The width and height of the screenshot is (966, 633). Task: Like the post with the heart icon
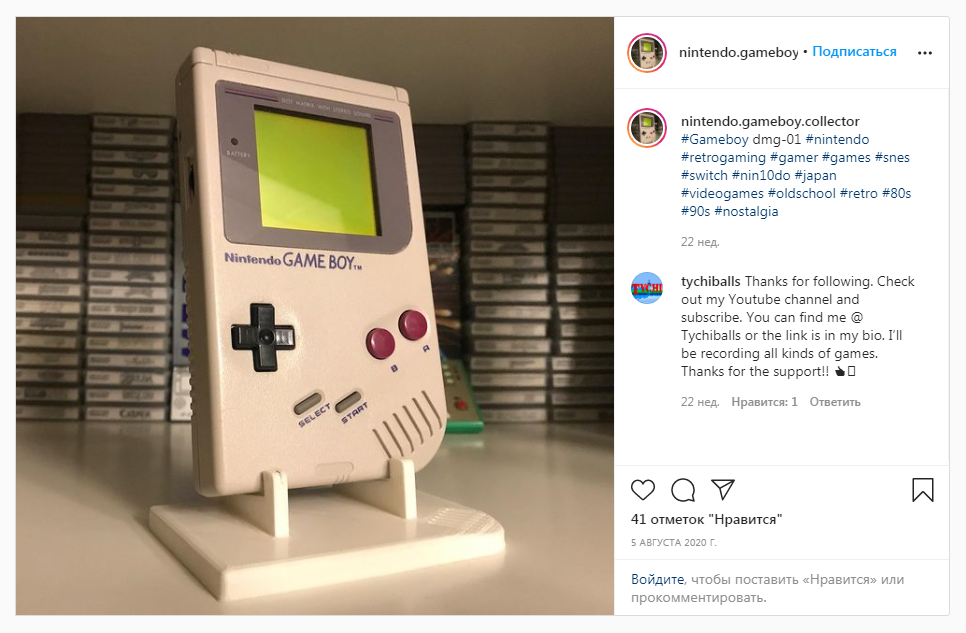(x=643, y=490)
